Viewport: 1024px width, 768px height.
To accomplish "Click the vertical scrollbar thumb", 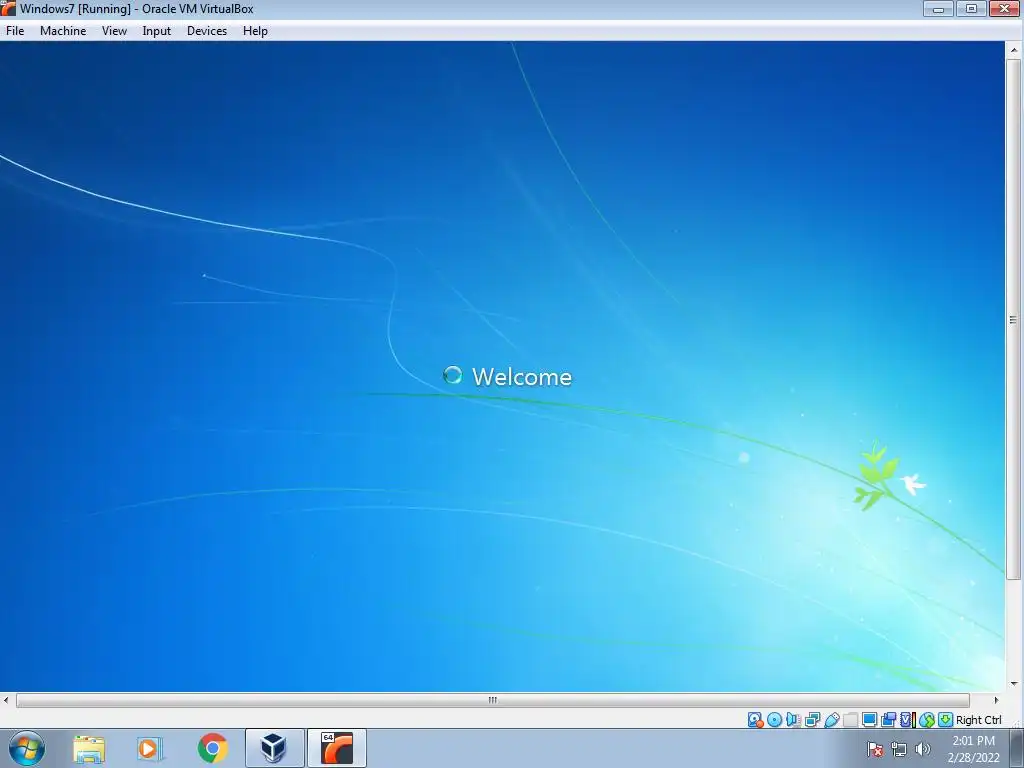I will [1014, 319].
